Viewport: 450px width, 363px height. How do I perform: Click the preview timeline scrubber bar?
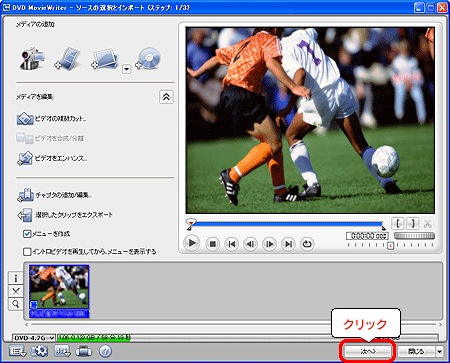[287, 224]
